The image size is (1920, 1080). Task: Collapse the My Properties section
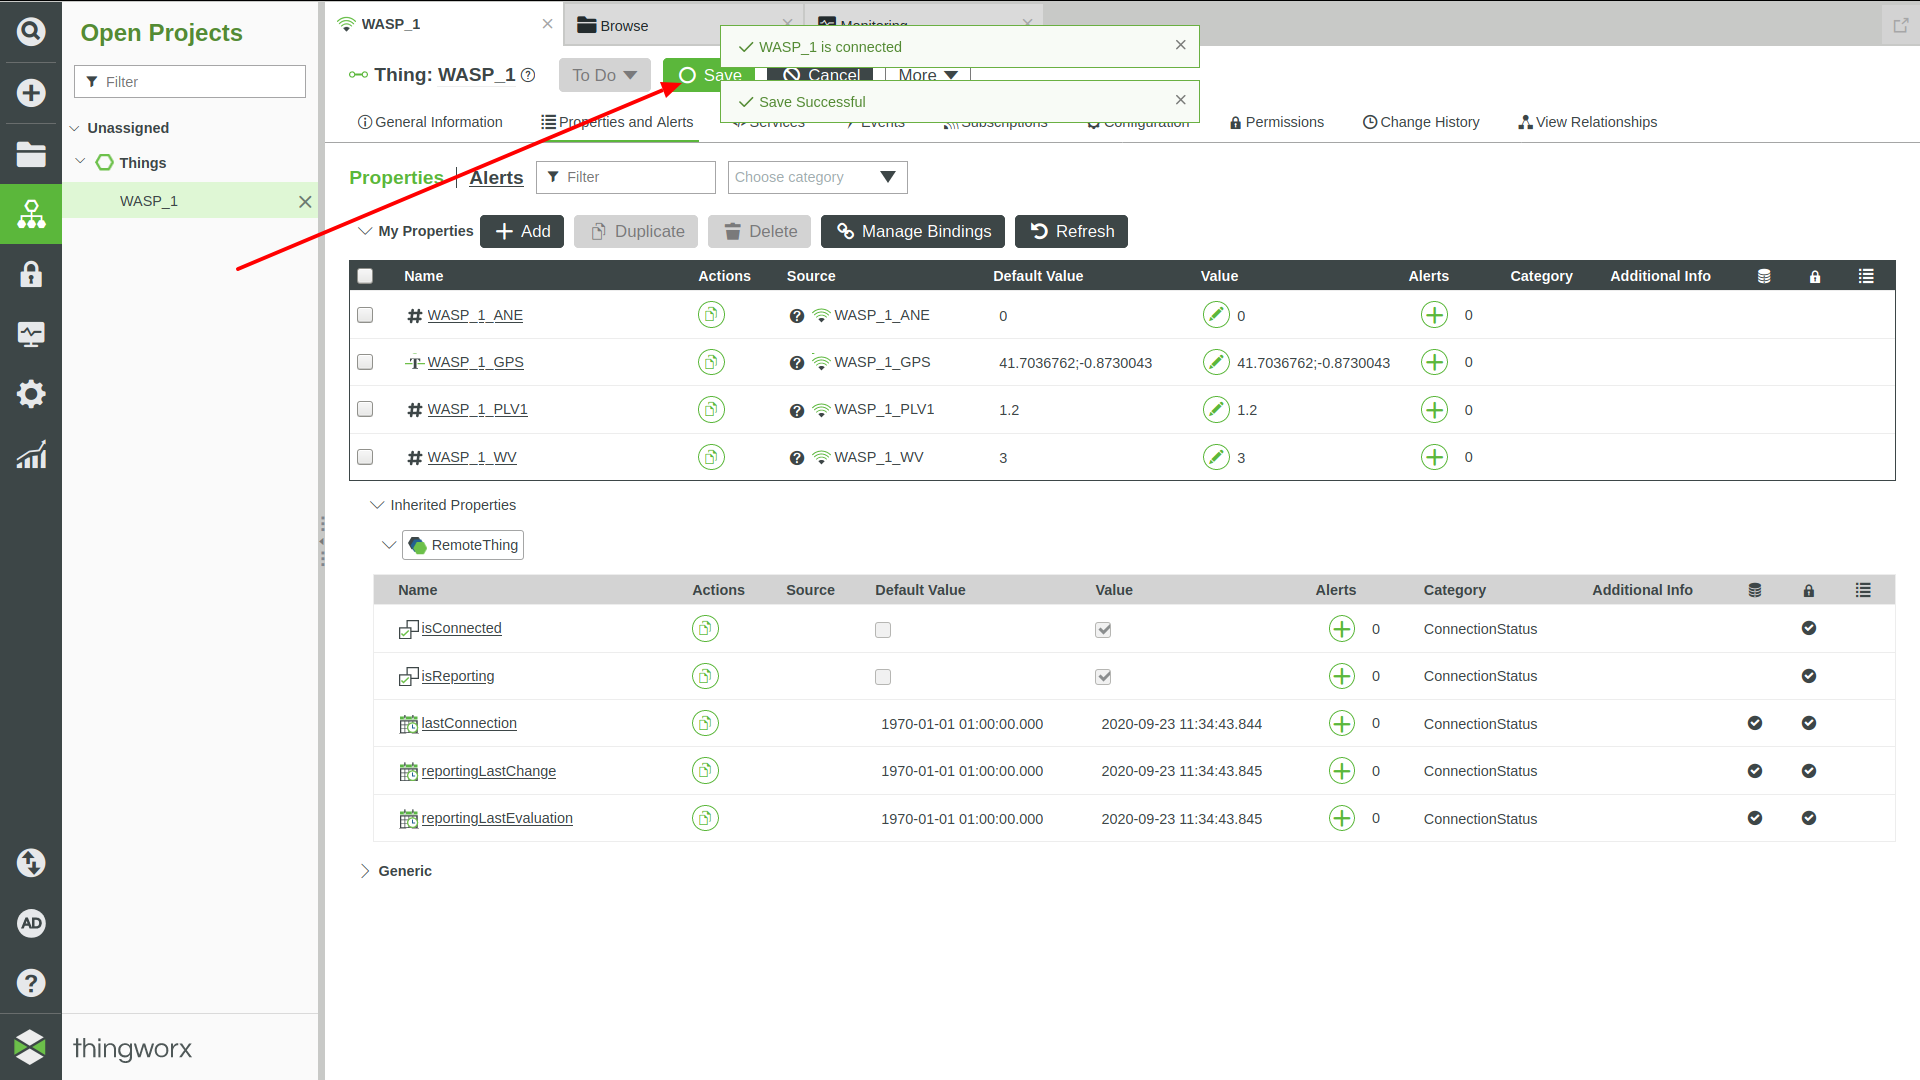pyautogui.click(x=365, y=231)
